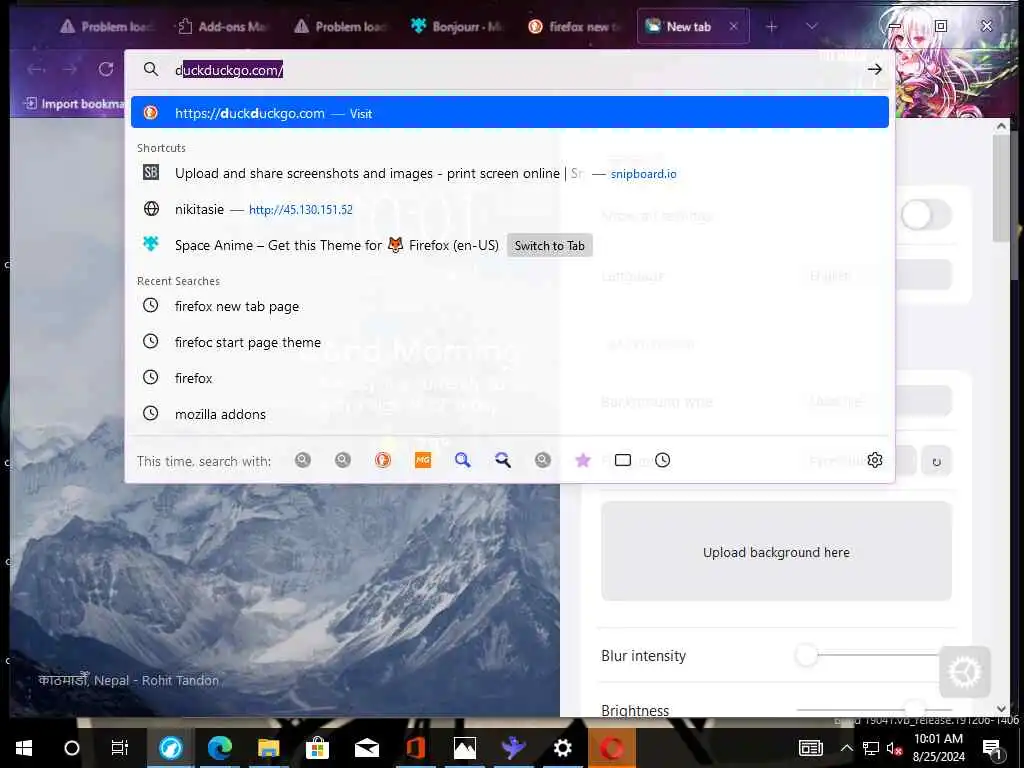Search history using the clock icon in search bar
Screen dimensions: 1024x768
tap(662, 460)
